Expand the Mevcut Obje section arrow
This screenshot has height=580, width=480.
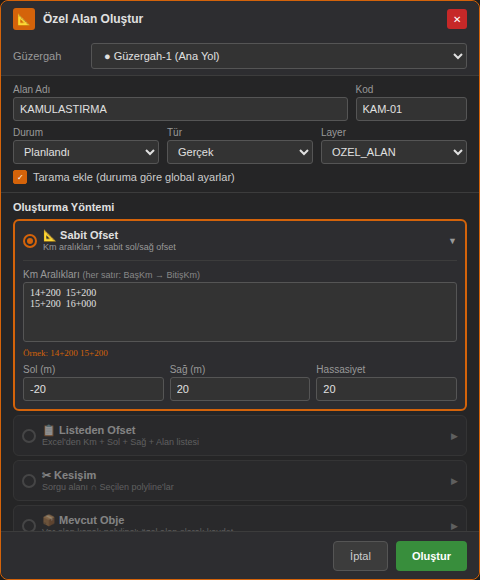point(454,526)
